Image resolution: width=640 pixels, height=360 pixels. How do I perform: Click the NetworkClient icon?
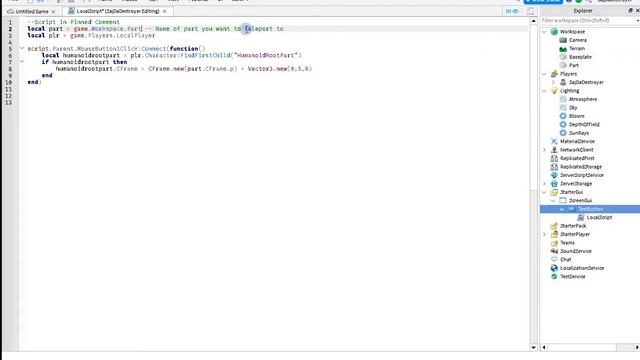[x=554, y=150]
